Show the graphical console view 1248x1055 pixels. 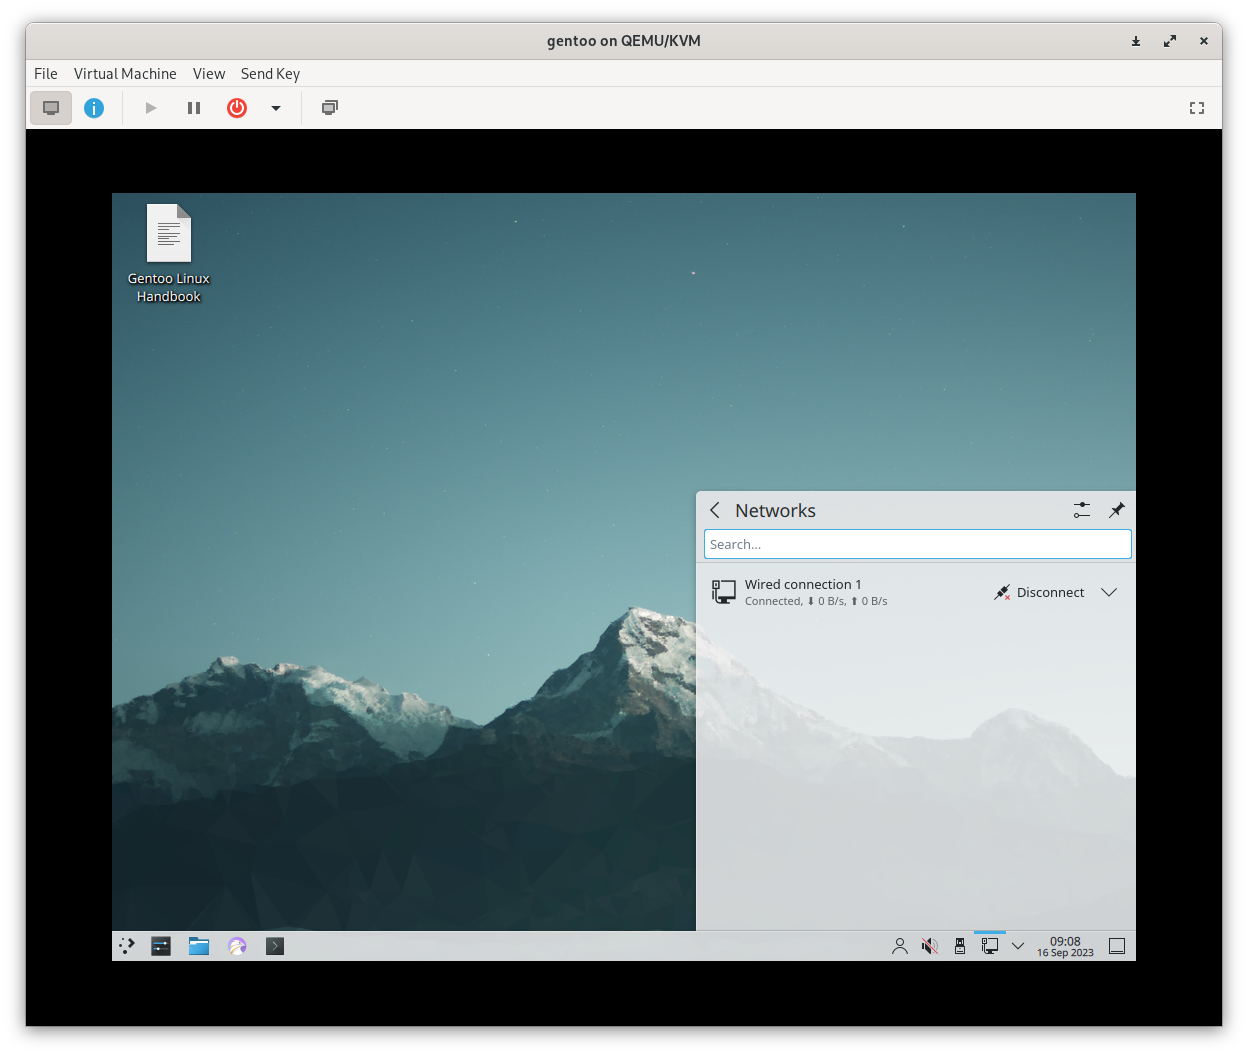coord(51,108)
